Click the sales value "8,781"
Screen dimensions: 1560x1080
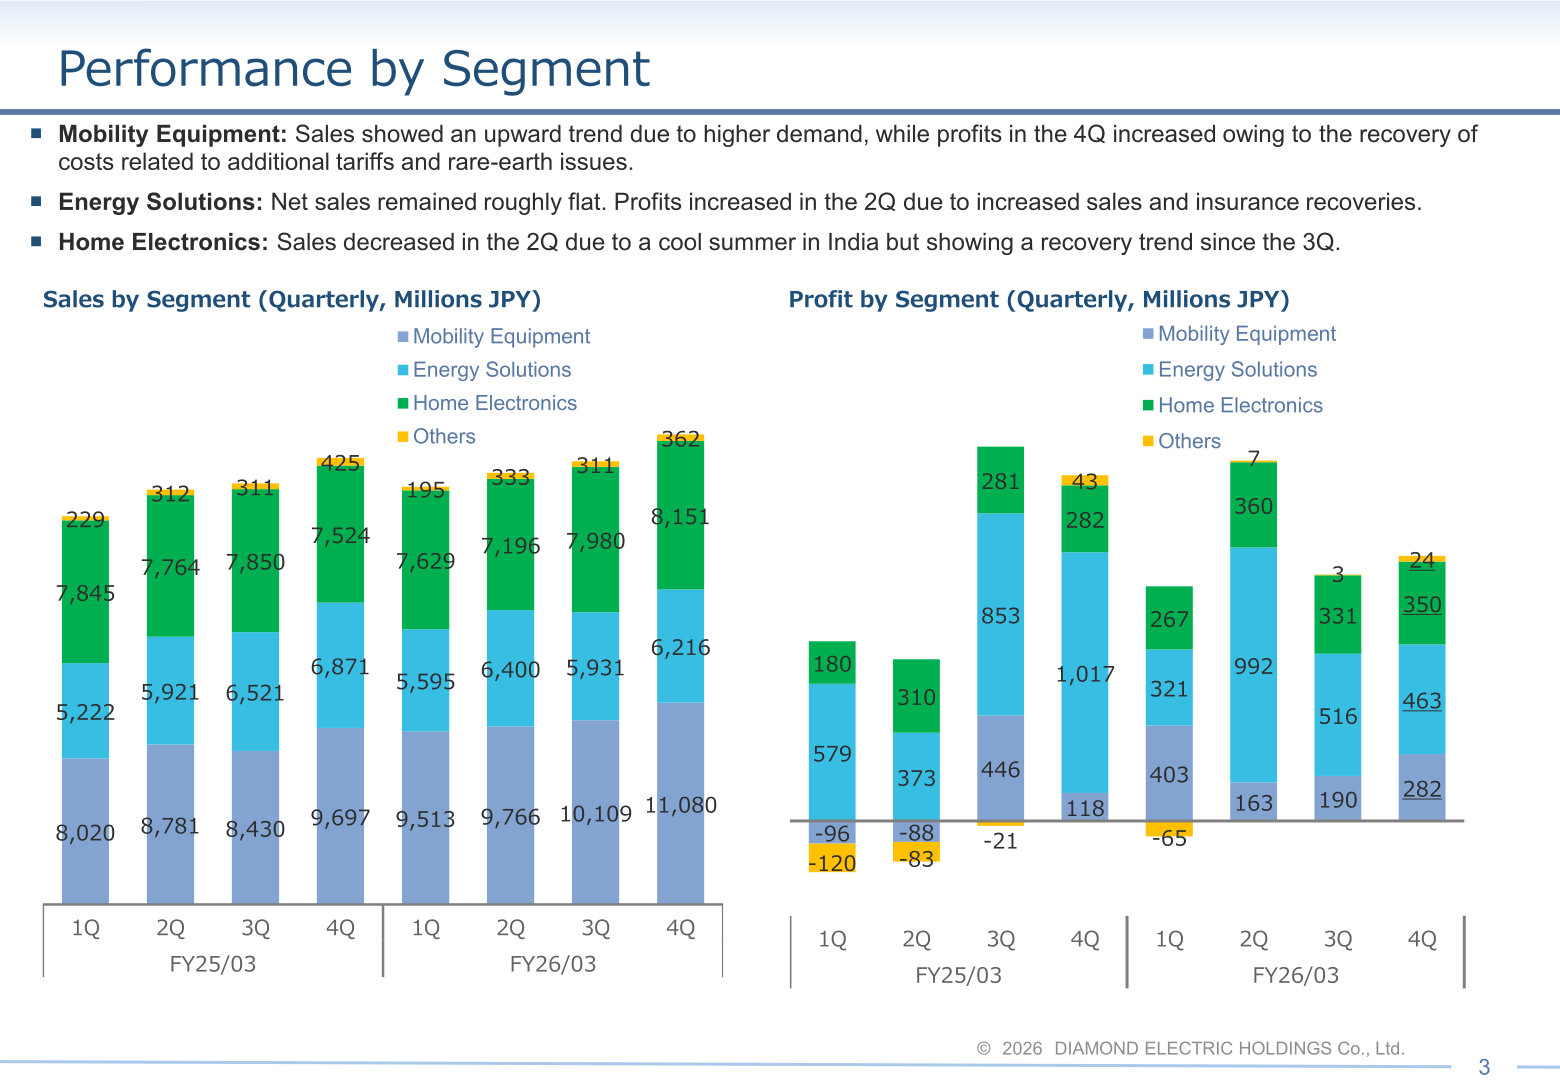[170, 826]
